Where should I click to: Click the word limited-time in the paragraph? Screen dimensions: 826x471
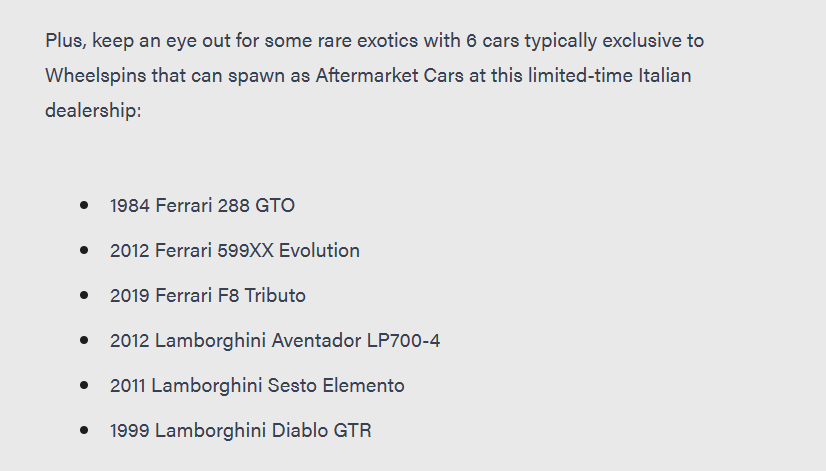[x=581, y=75]
